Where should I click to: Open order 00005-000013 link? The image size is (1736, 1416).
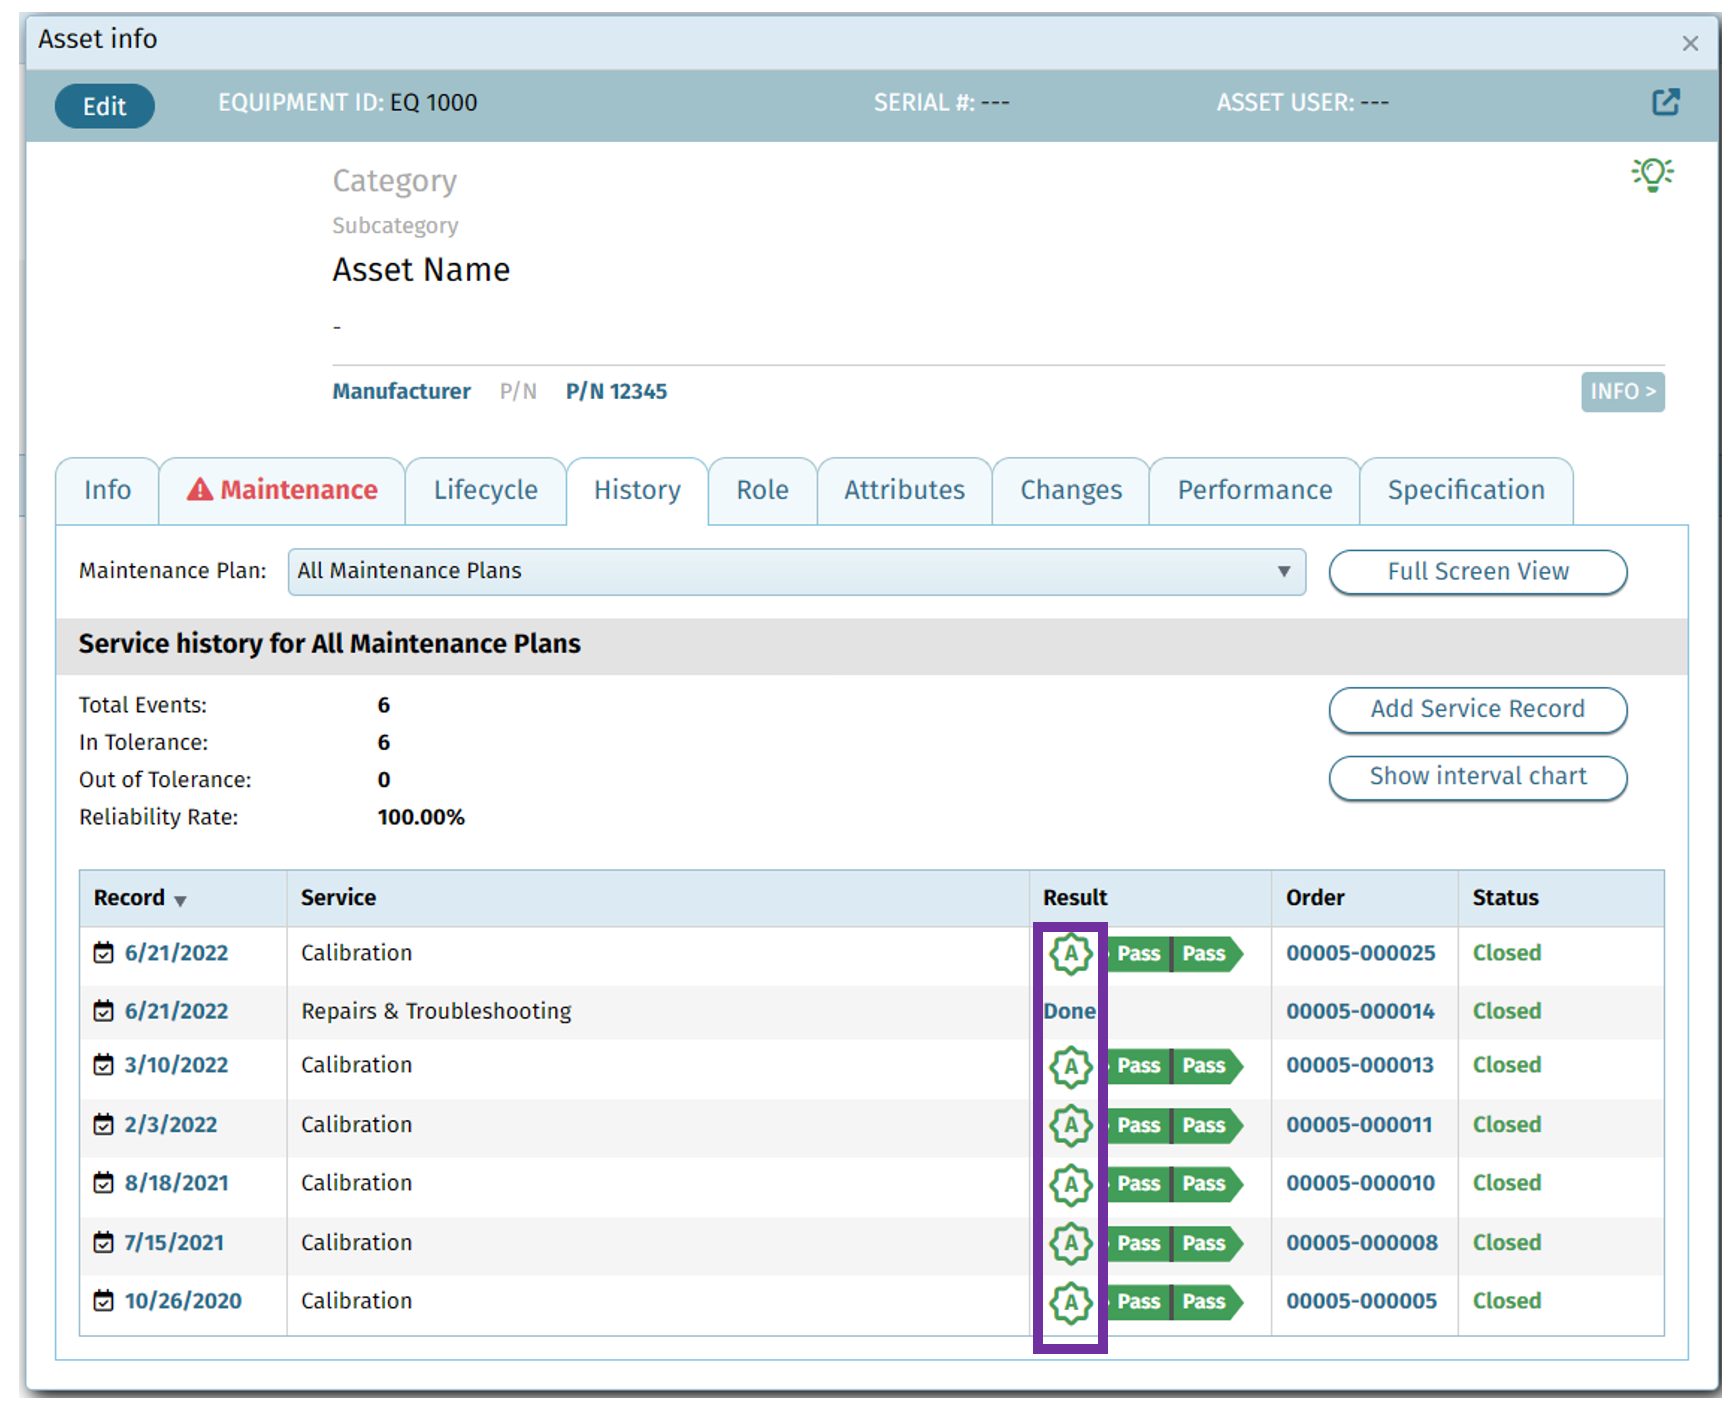(1360, 1065)
